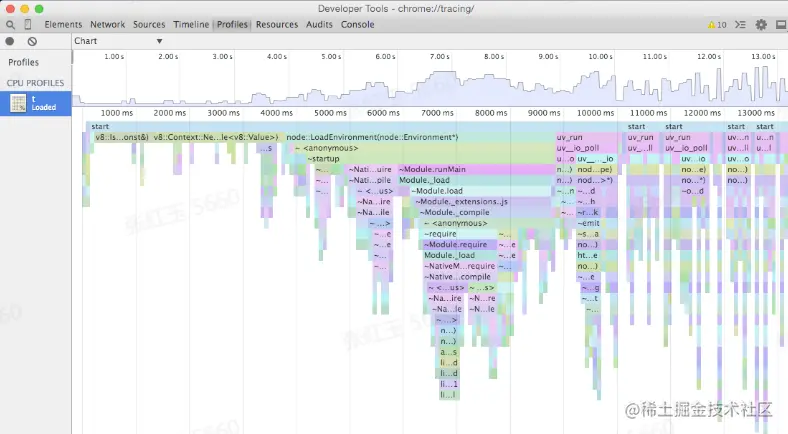Start recording with the record icon
Viewport: 788px width, 434px height.
[x=10, y=41]
